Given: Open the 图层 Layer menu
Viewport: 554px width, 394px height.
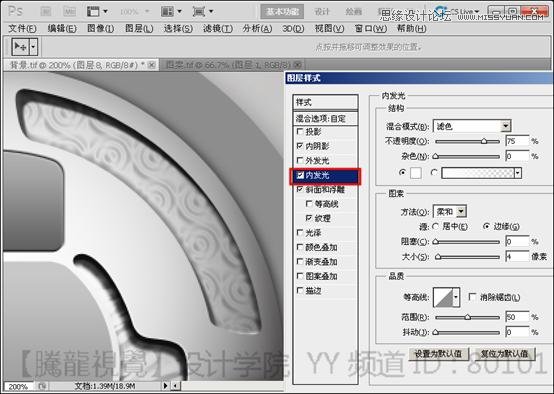Looking at the screenshot, I should coord(139,29).
